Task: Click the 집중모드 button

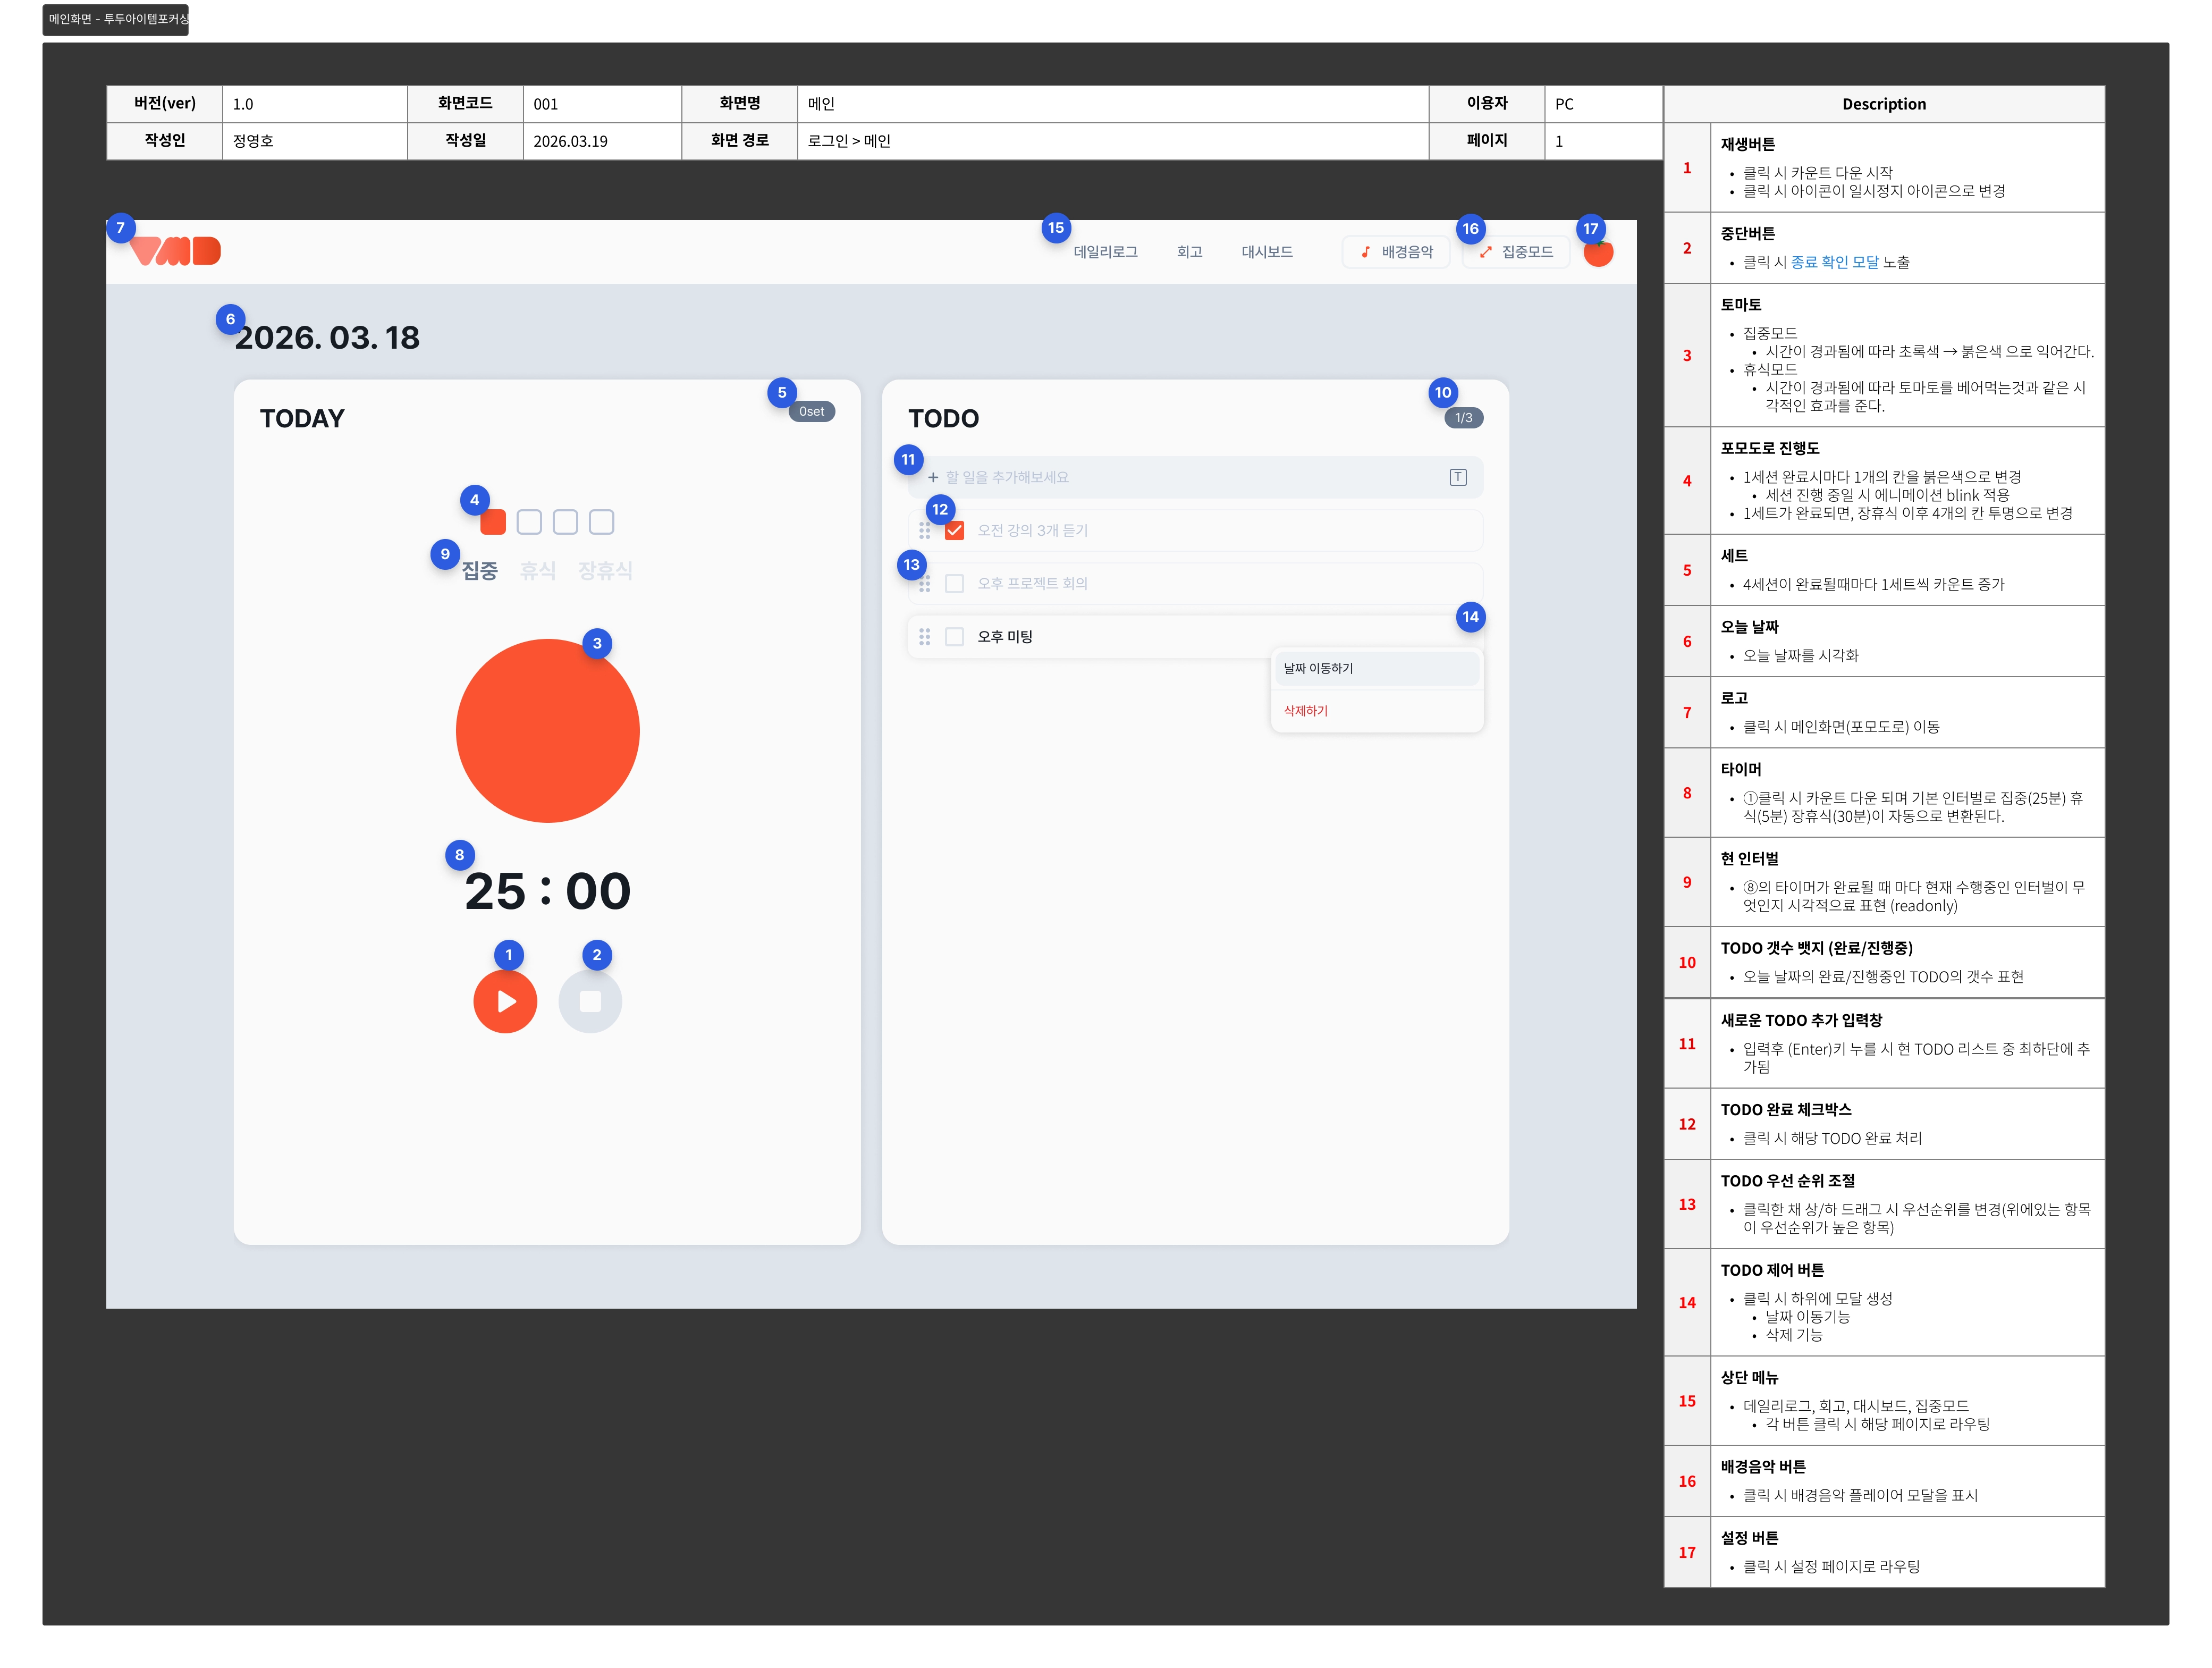Action: point(1515,252)
